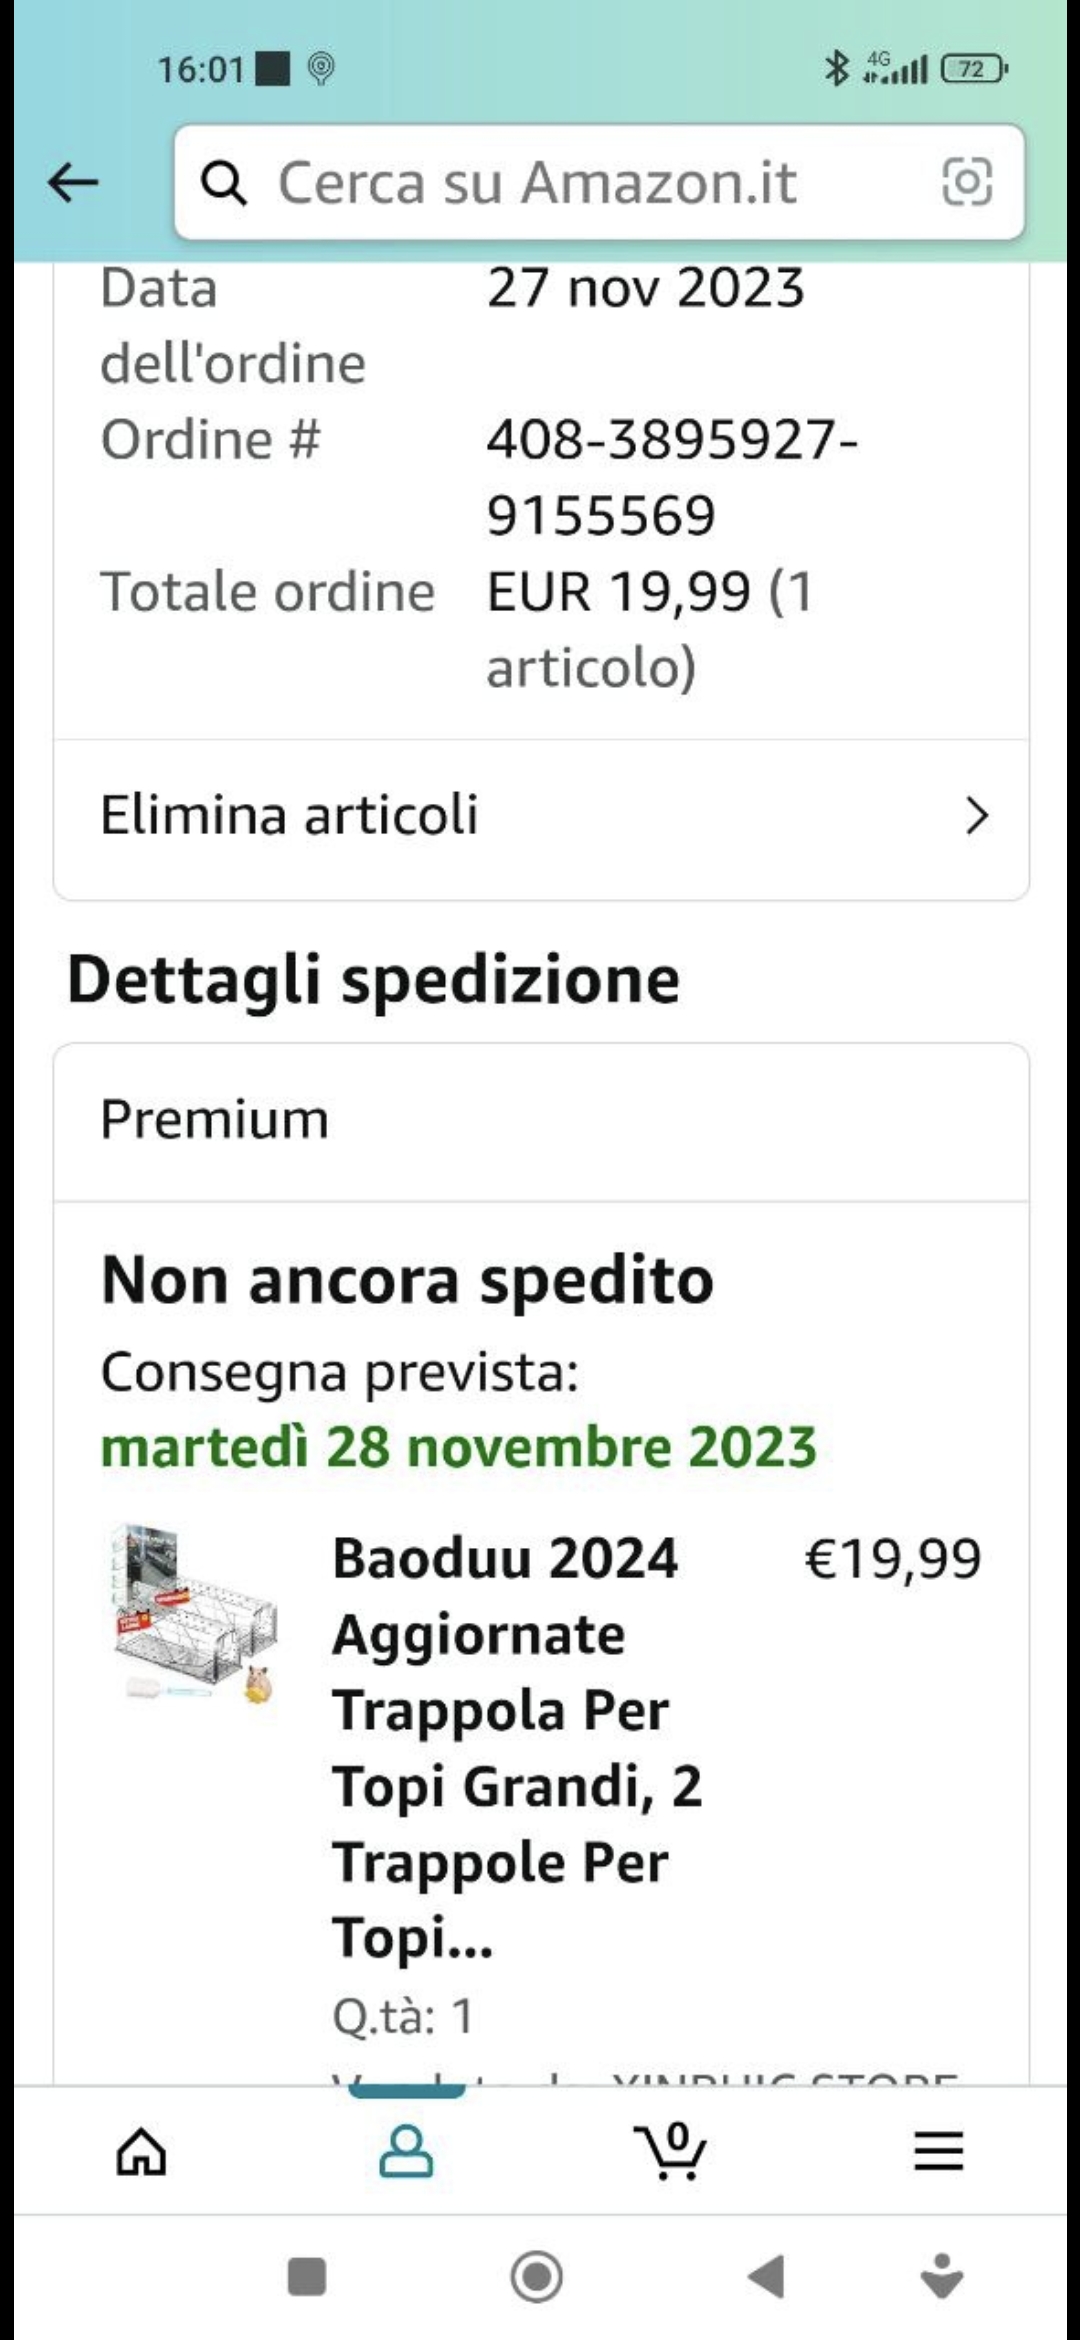Viewport: 1080px width, 2340px height.
Task: Tap the green delivery date text
Action: 459,1447
